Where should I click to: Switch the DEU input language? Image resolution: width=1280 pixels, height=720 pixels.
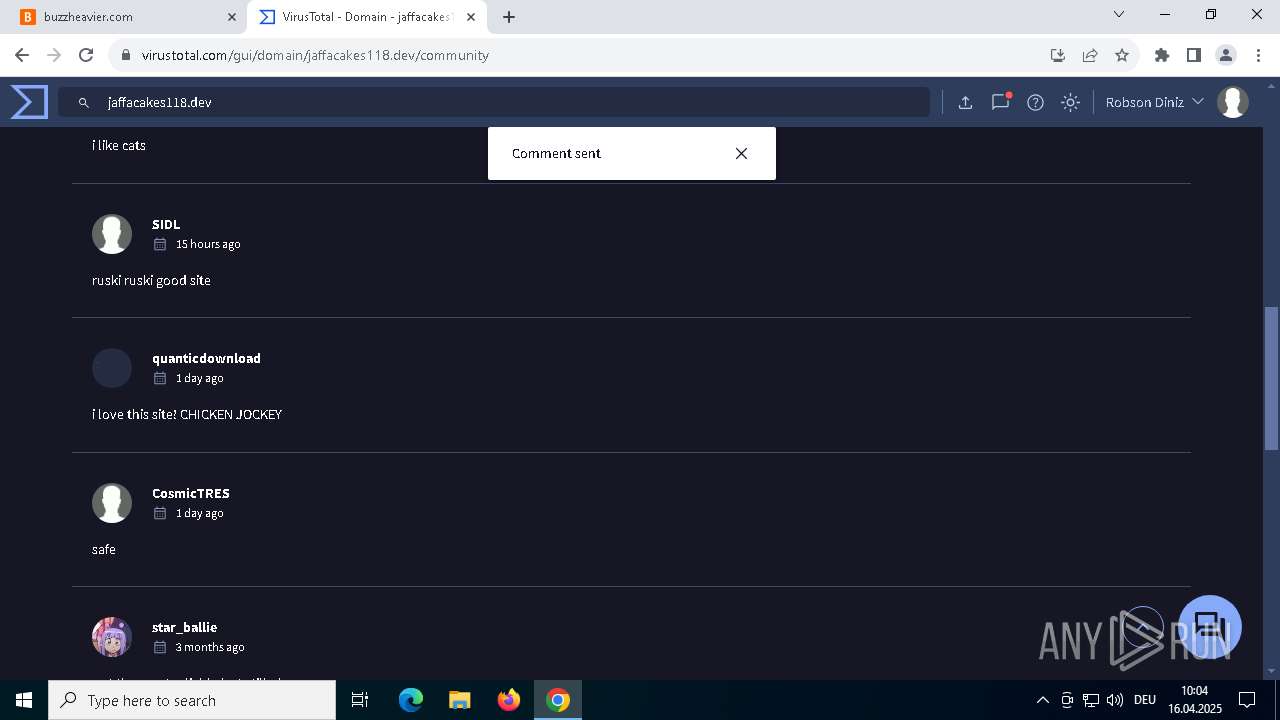(x=1145, y=700)
